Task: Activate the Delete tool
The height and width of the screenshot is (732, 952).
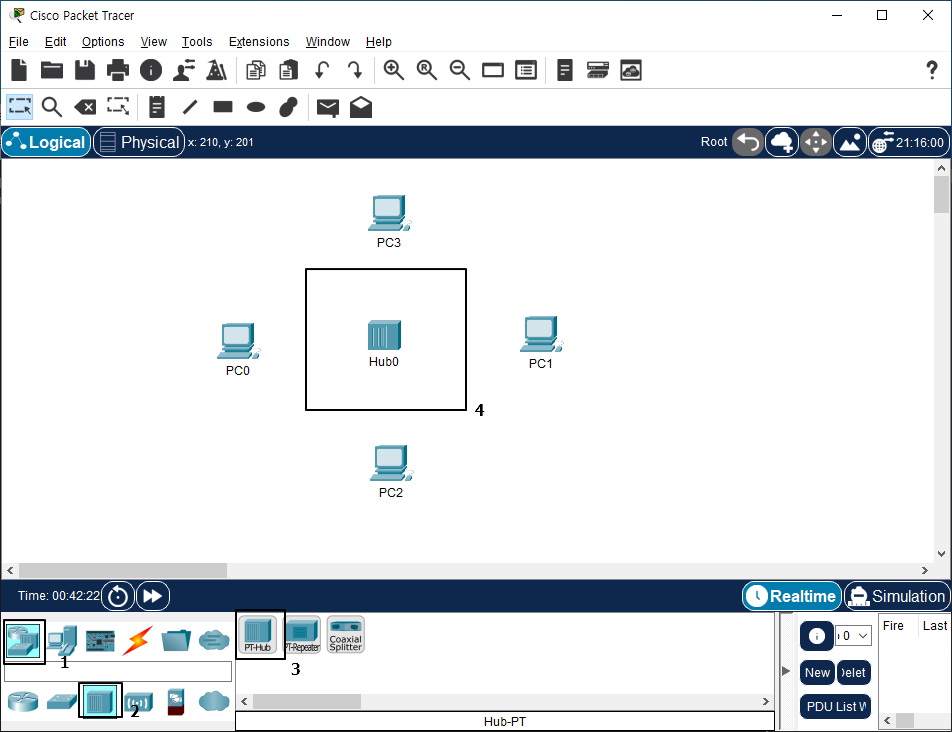Action: [85, 107]
